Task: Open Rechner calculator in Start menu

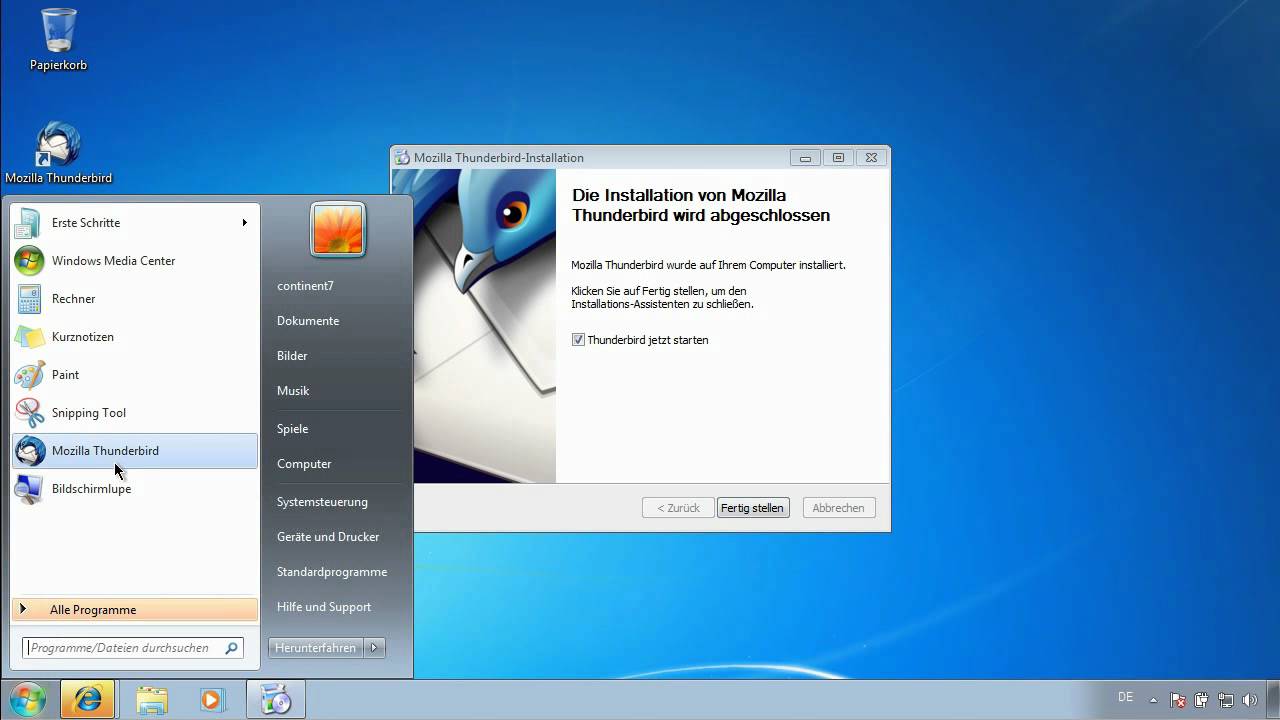Action: [134, 299]
